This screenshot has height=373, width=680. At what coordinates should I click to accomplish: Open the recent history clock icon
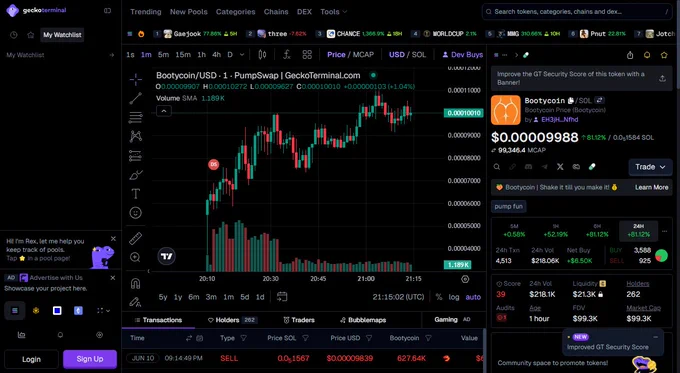pos(14,35)
